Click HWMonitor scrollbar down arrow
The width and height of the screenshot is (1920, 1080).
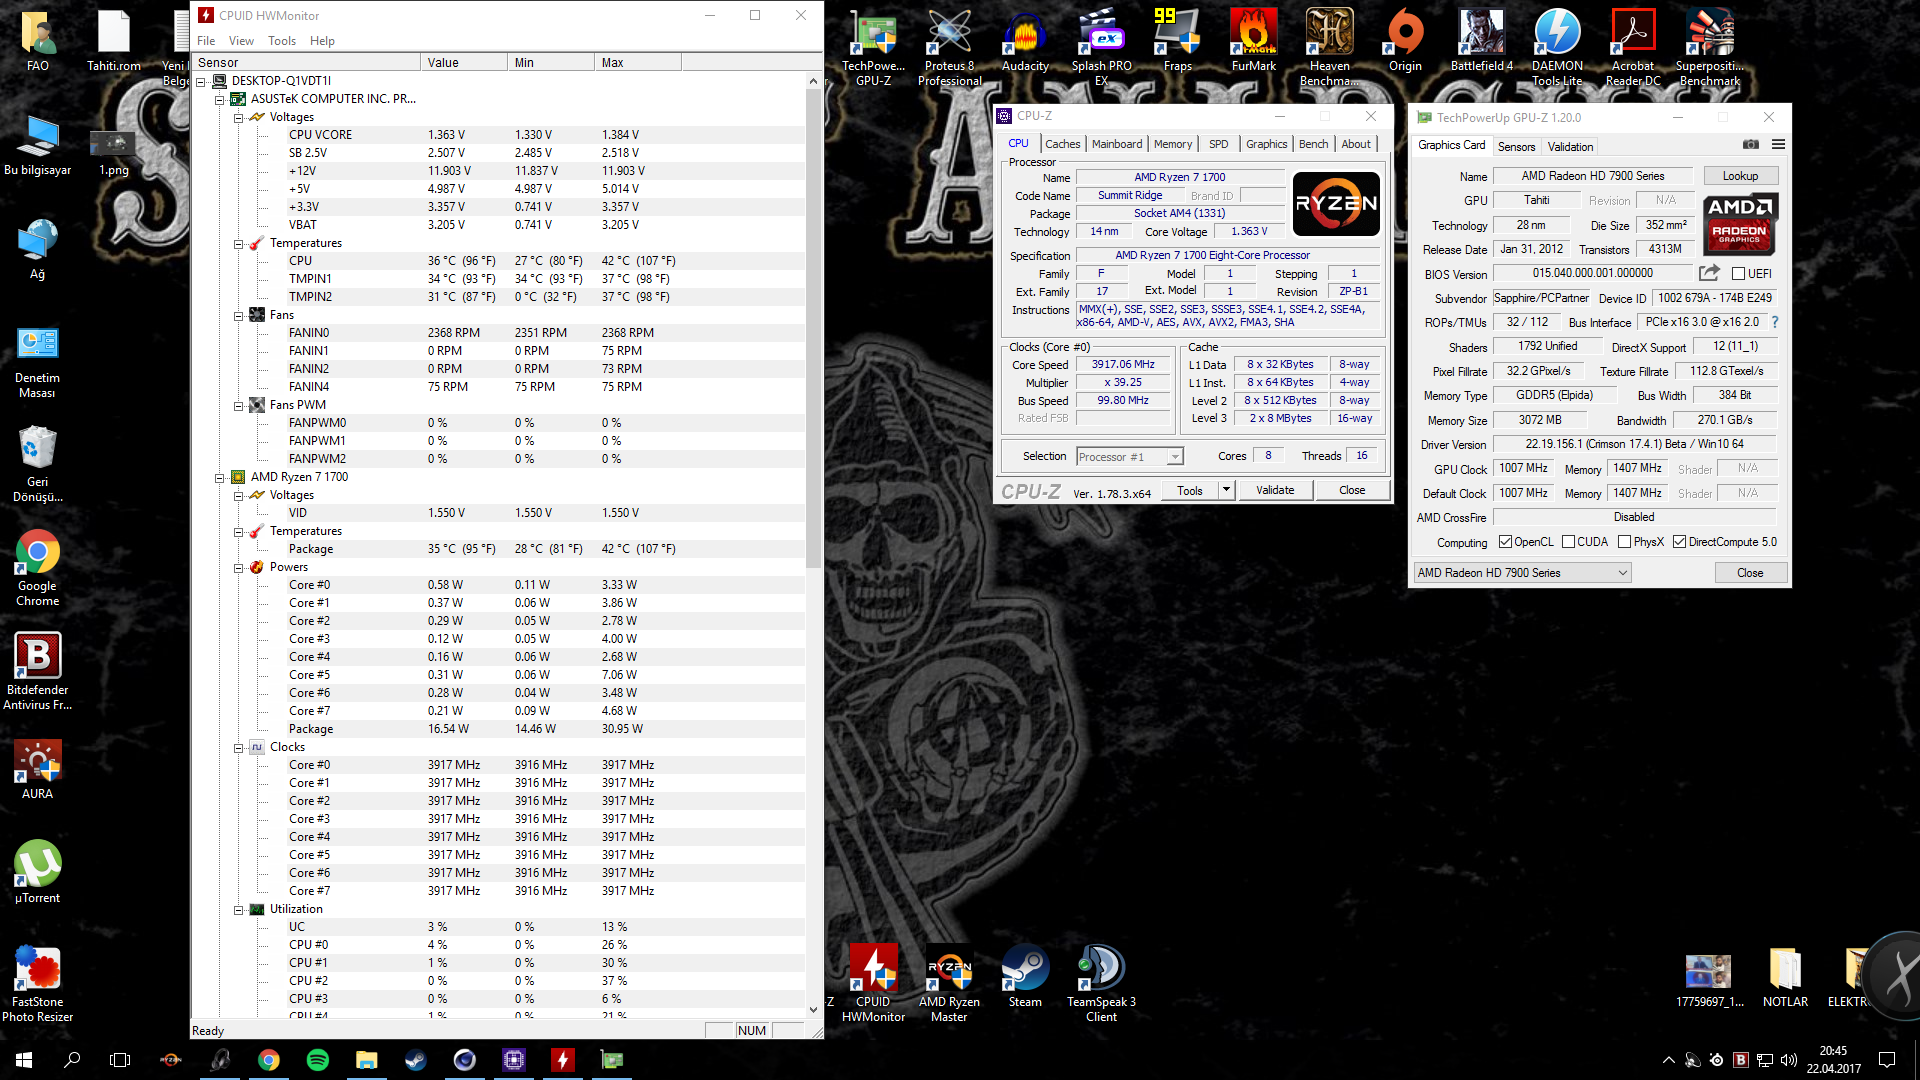813,1010
